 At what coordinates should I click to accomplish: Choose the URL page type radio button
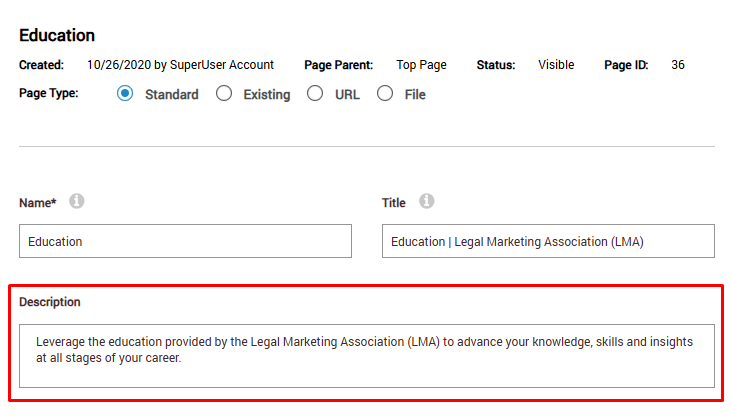(x=315, y=93)
